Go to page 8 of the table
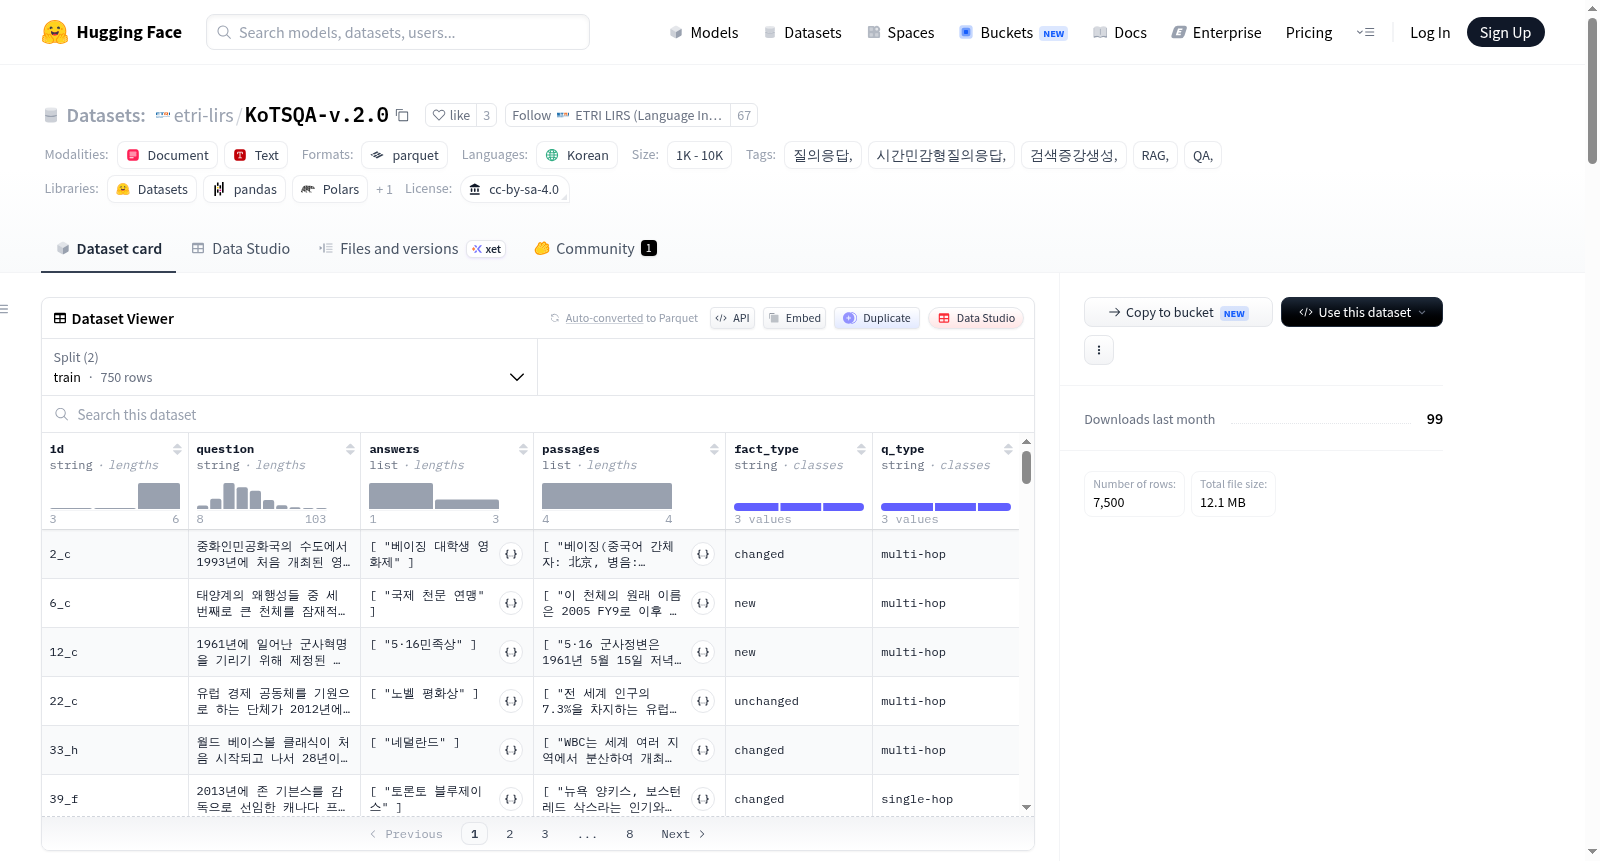The image size is (1600, 861). tap(630, 834)
